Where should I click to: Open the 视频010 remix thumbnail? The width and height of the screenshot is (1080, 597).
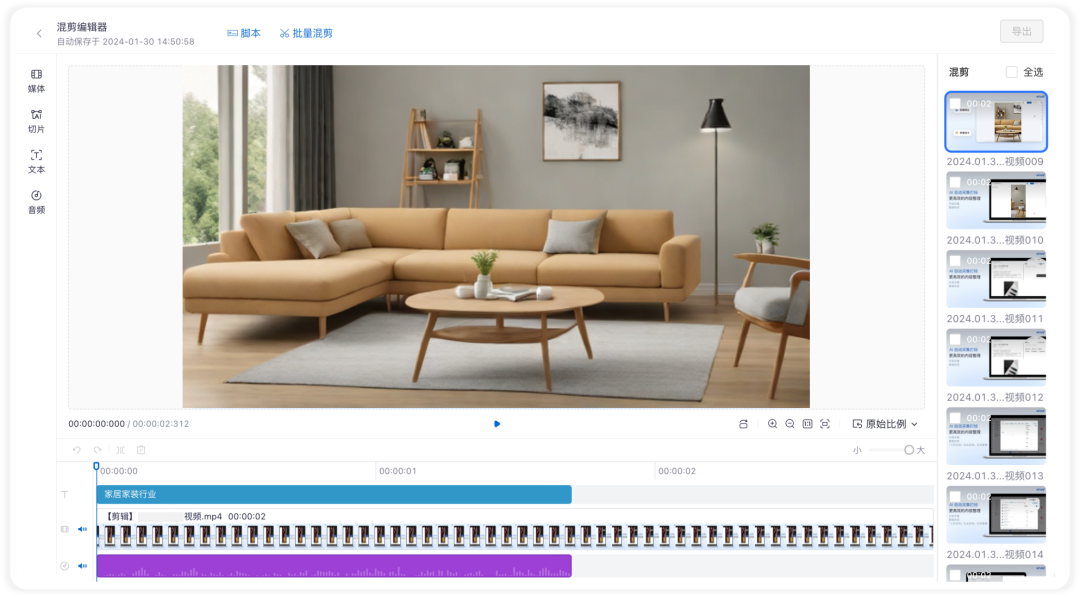coord(996,200)
